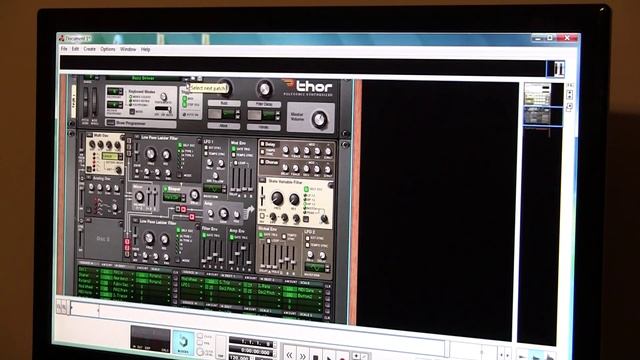Click the Thor patch name display
640x360 pixels.
click(x=142, y=78)
